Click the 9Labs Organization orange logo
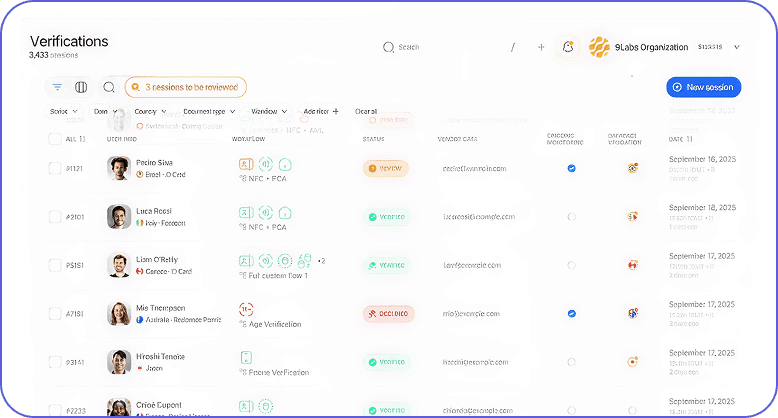Image resolution: width=778 pixels, height=418 pixels. click(599, 47)
